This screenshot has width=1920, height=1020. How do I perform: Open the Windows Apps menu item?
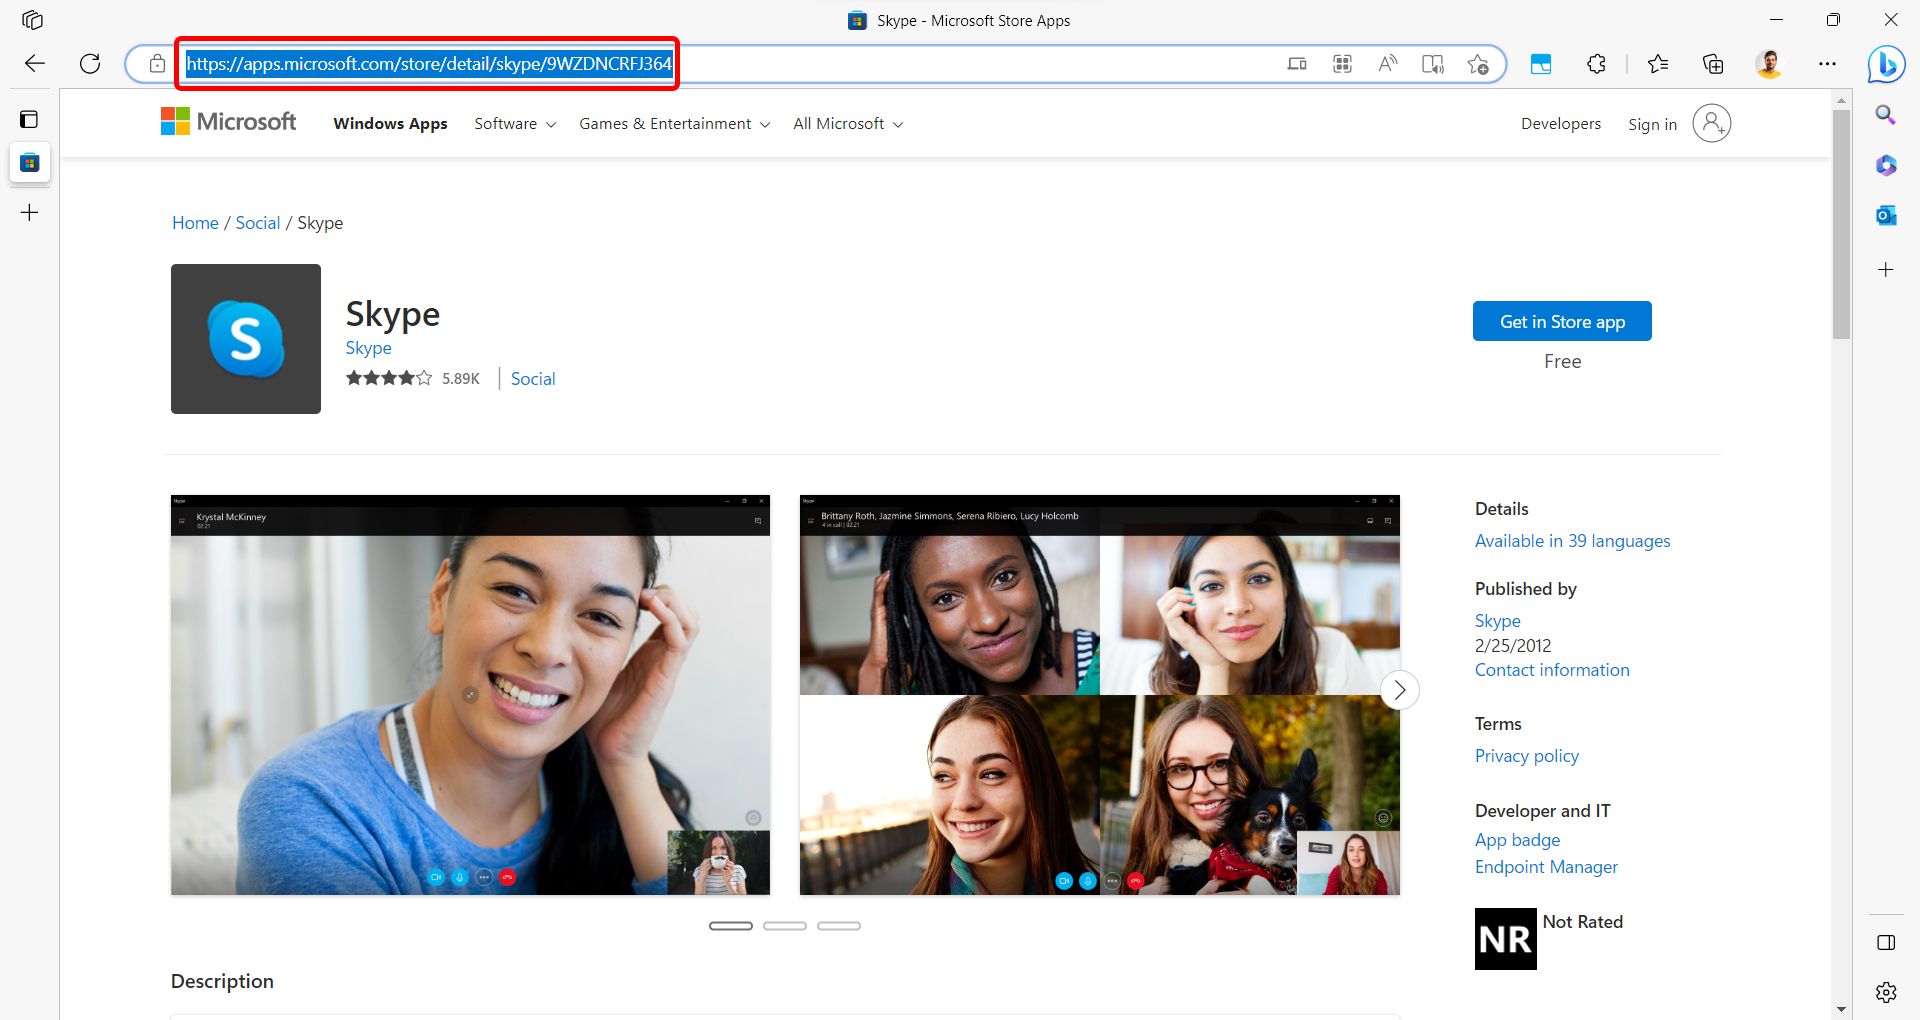click(x=390, y=124)
